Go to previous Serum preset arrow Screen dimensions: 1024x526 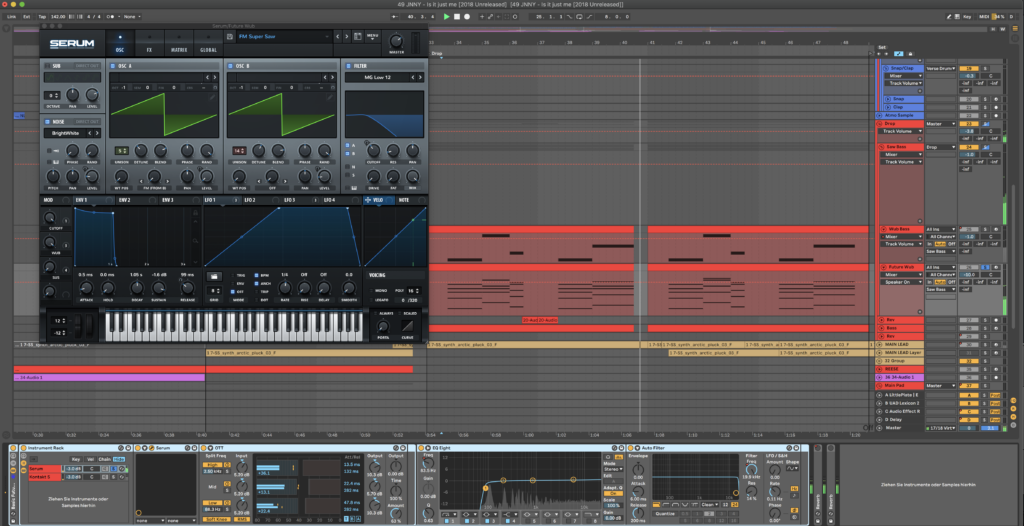coord(338,37)
